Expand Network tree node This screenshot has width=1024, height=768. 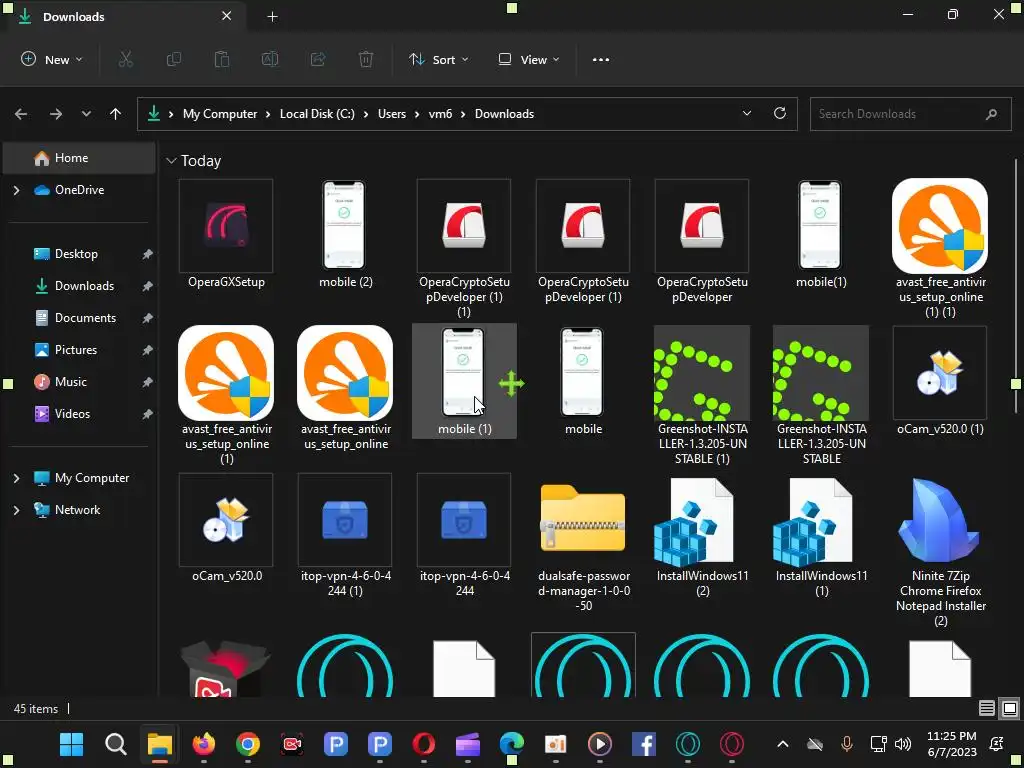click(x=16, y=510)
